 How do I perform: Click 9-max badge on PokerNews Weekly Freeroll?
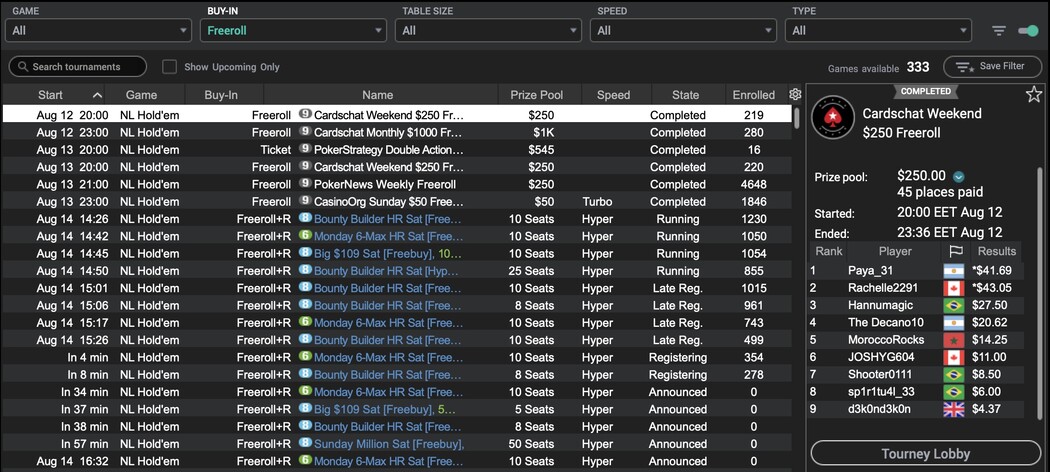point(305,184)
